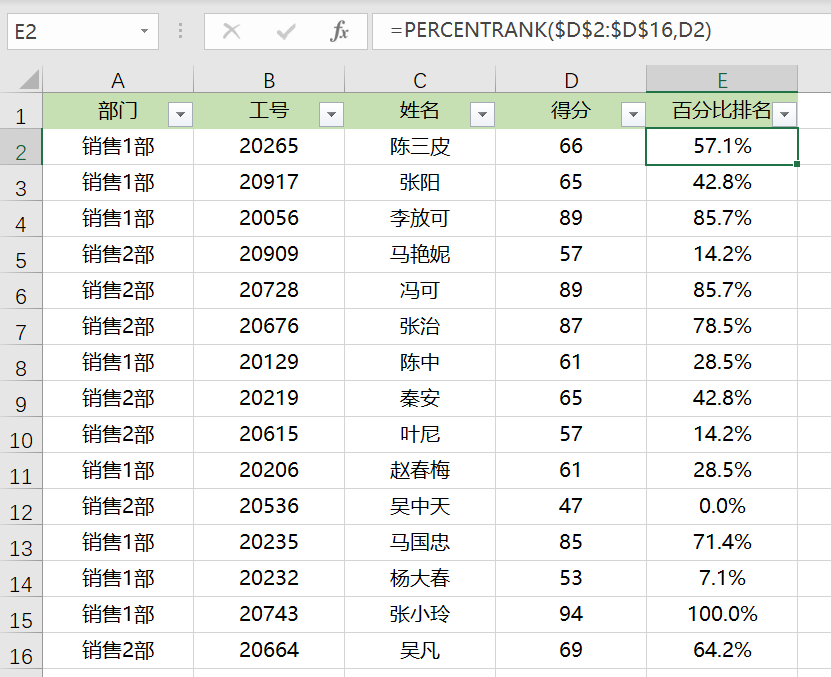Select score cell 47

point(571,507)
